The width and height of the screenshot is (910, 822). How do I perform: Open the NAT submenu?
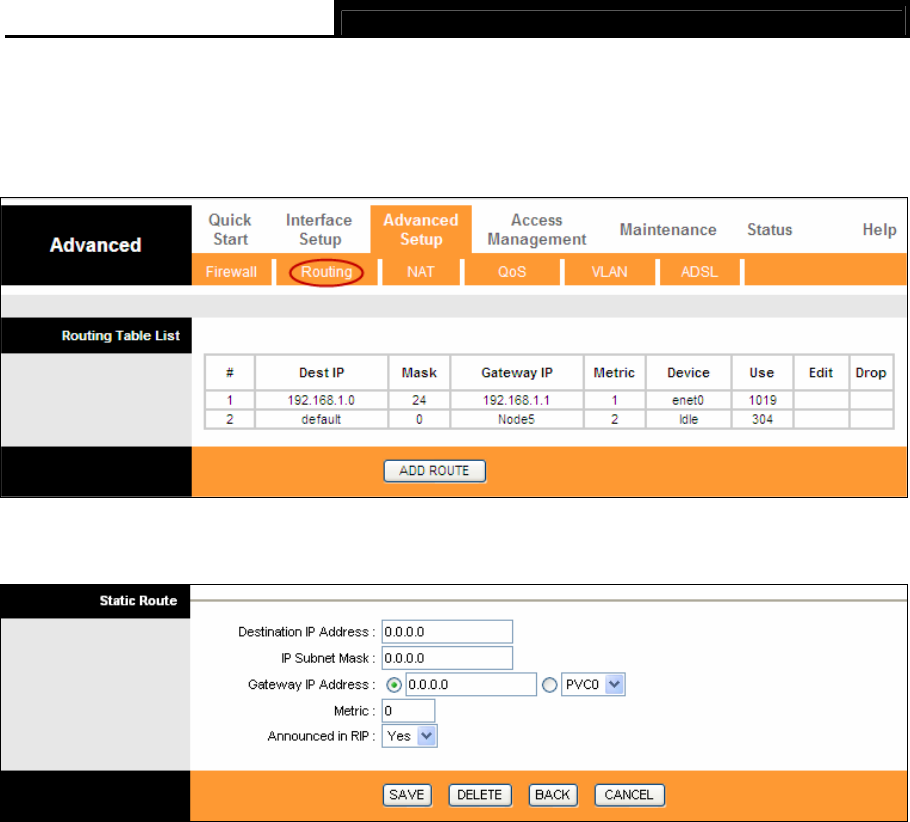421,272
